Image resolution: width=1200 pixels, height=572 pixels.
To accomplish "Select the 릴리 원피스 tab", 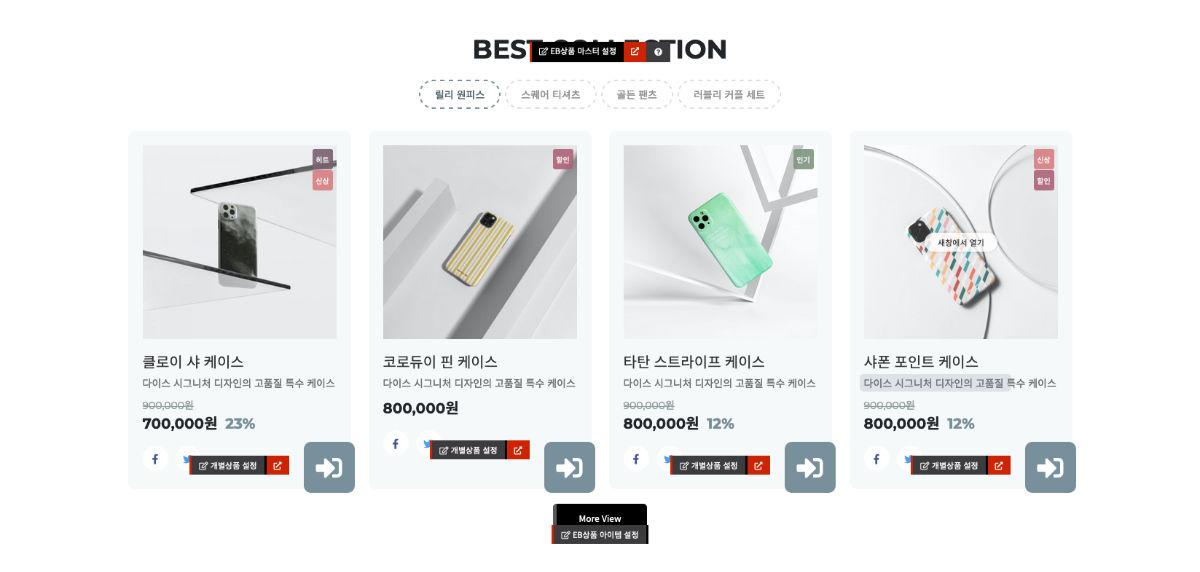I will [x=460, y=94].
